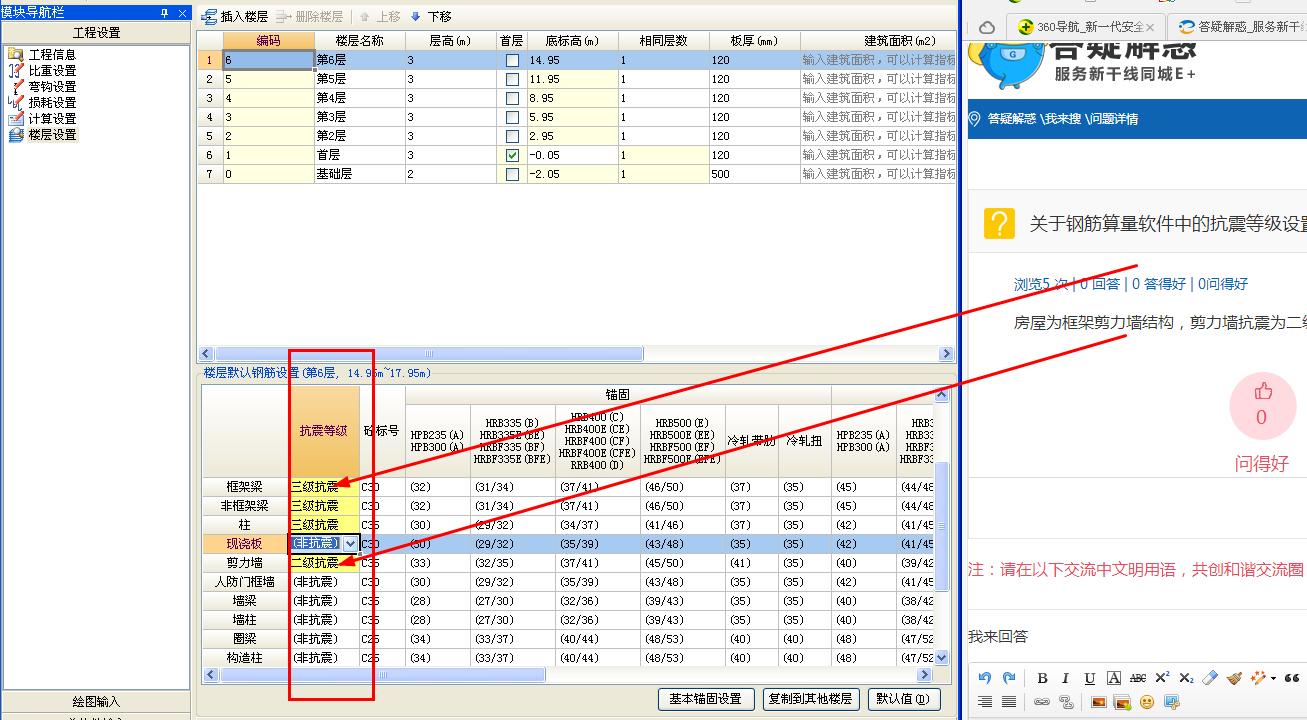This screenshot has height=720, width=1307.
Task: Toggle strikethrough ABC icon
Action: (x=1138, y=678)
